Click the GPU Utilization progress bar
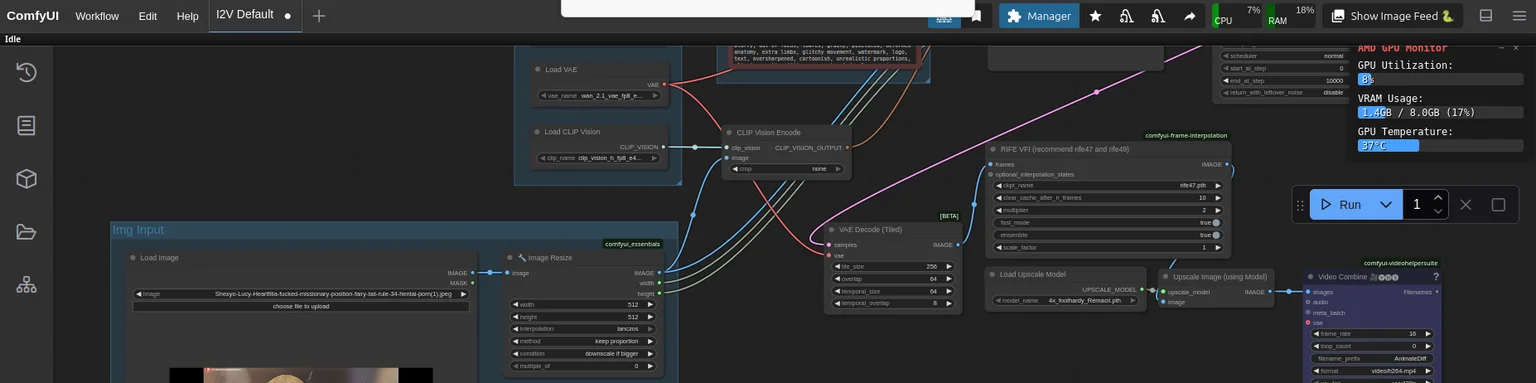This screenshot has height=383, width=1536. [1440, 79]
